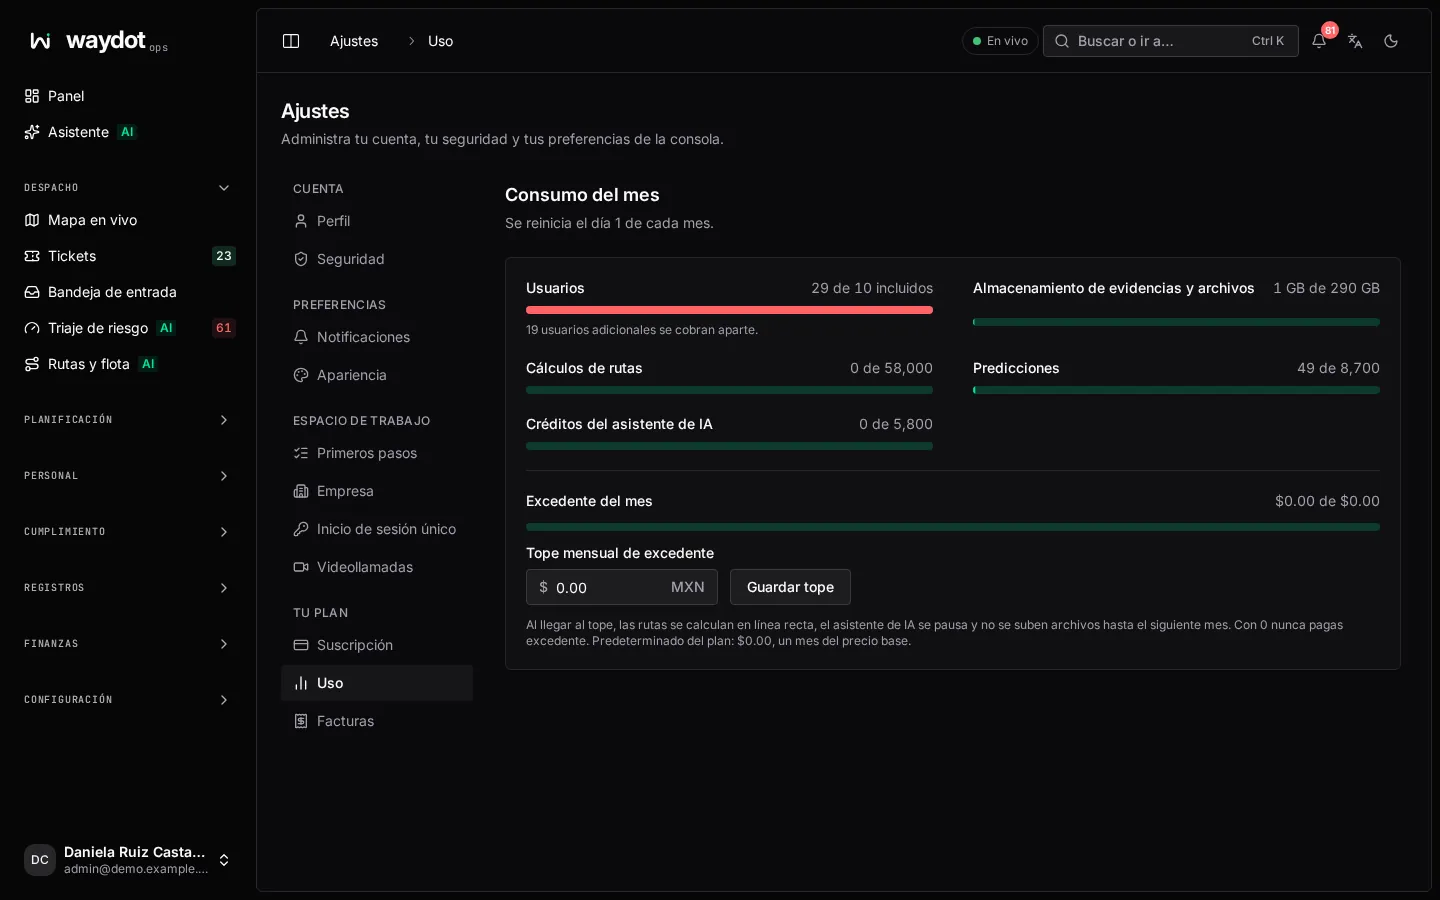Expand the Finanzas section
This screenshot has width=1440, height=900.
[128, 644]
